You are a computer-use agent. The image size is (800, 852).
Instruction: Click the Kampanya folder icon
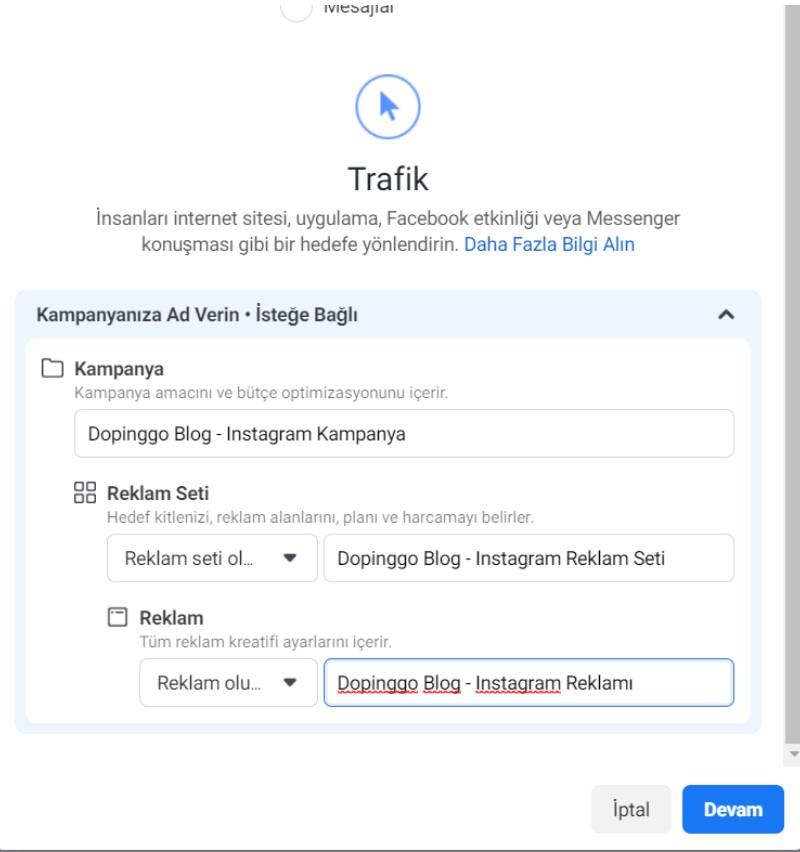(x=53, y=368)
